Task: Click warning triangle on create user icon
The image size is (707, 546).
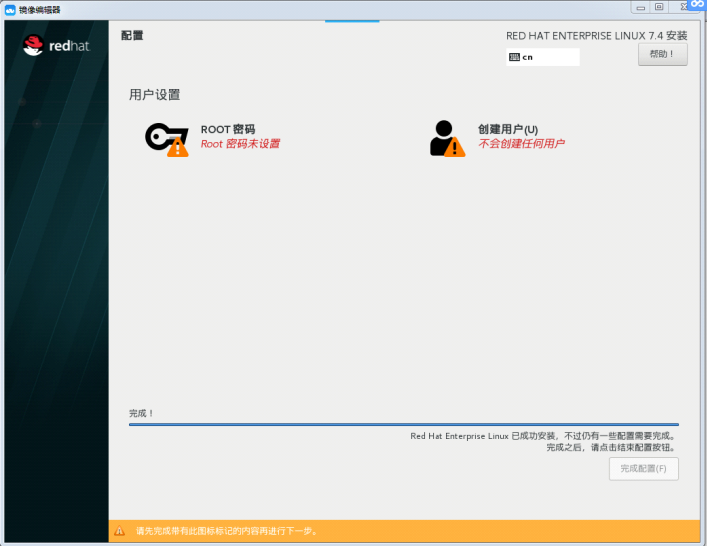Action: pos(455,148)
